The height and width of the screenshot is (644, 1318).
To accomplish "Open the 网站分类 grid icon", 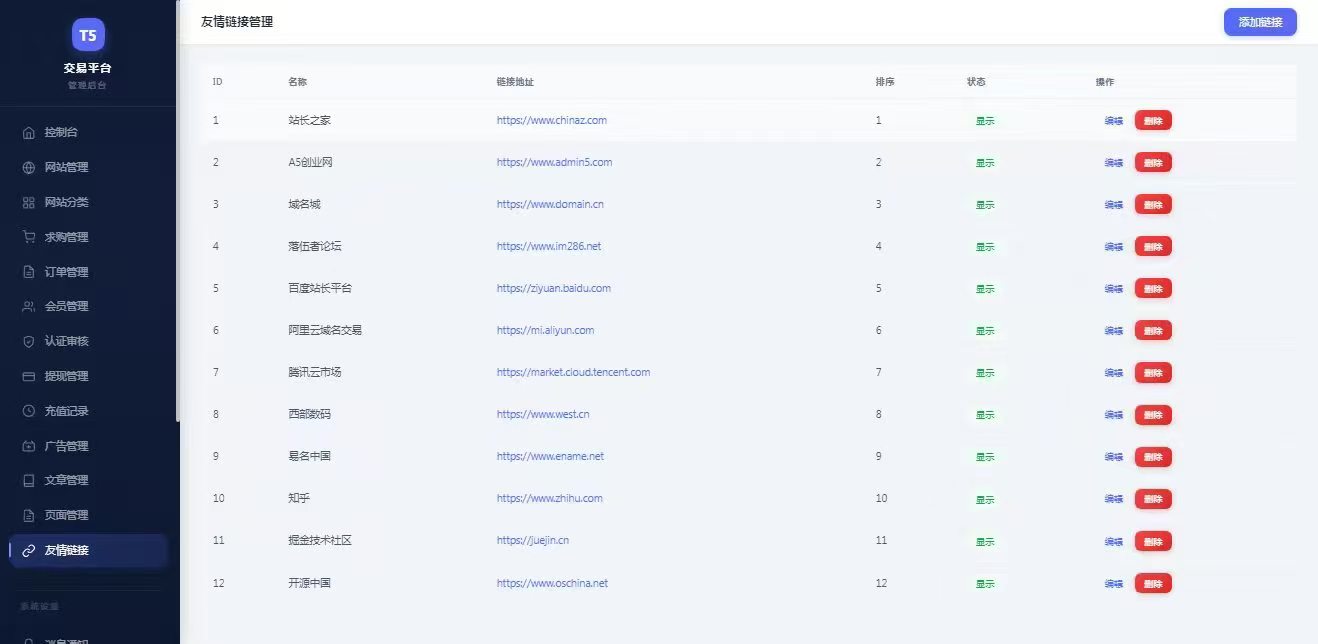I will [x=29, y=202].
